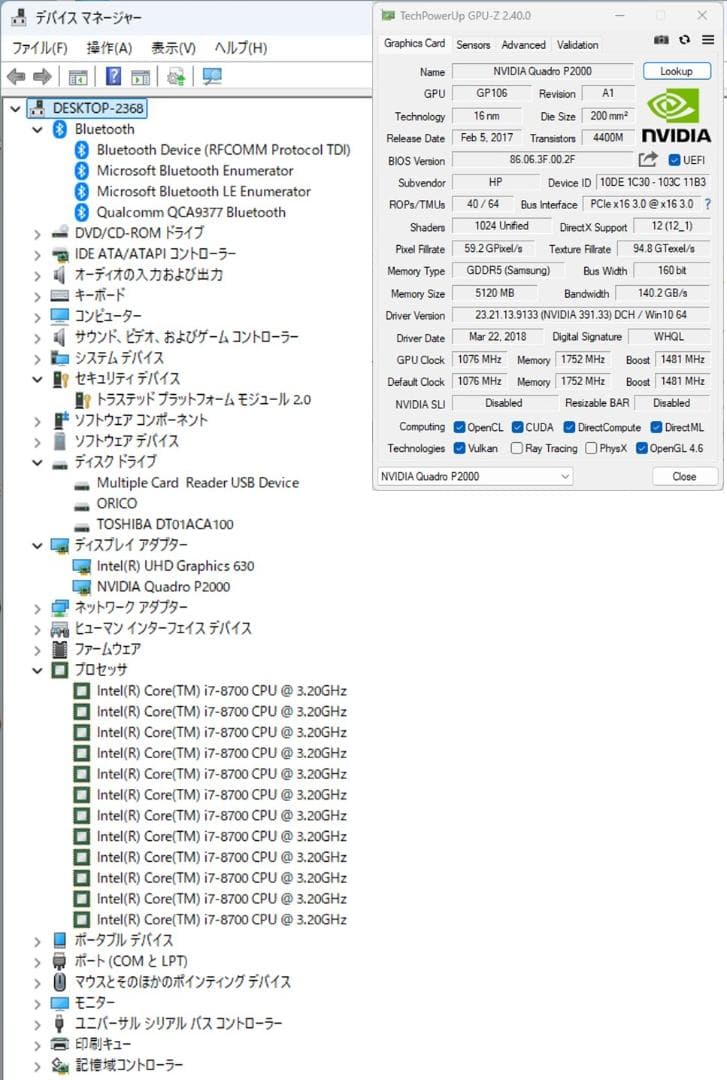
Task: Select the Microsoft Bluetooth Enumerator entry
Action: coord(195,171)
